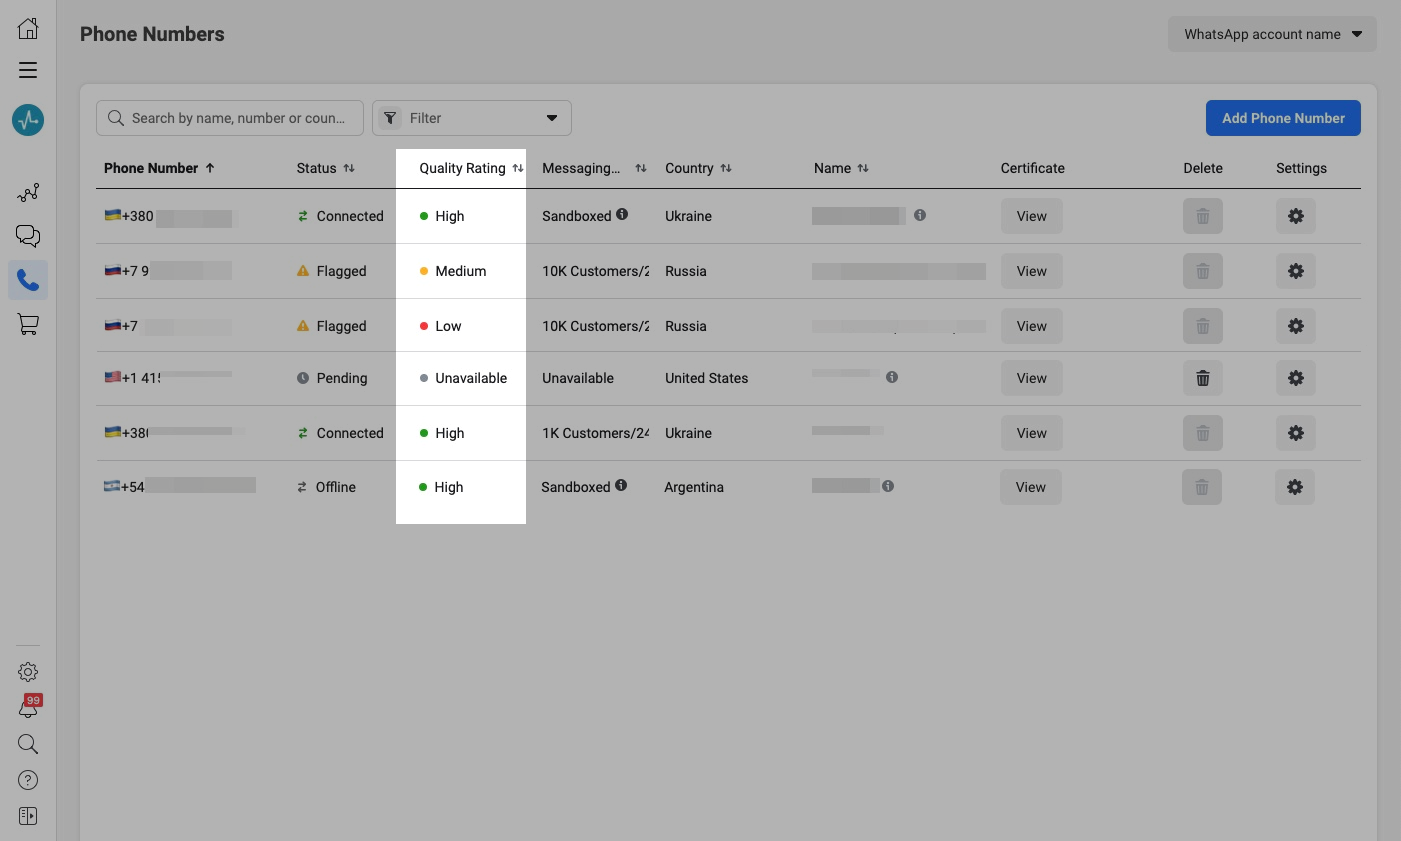The width and height of the screenshot is (1401, 841).
Task: Select the phone numbers sidebar icon
Action: point(28,281)
